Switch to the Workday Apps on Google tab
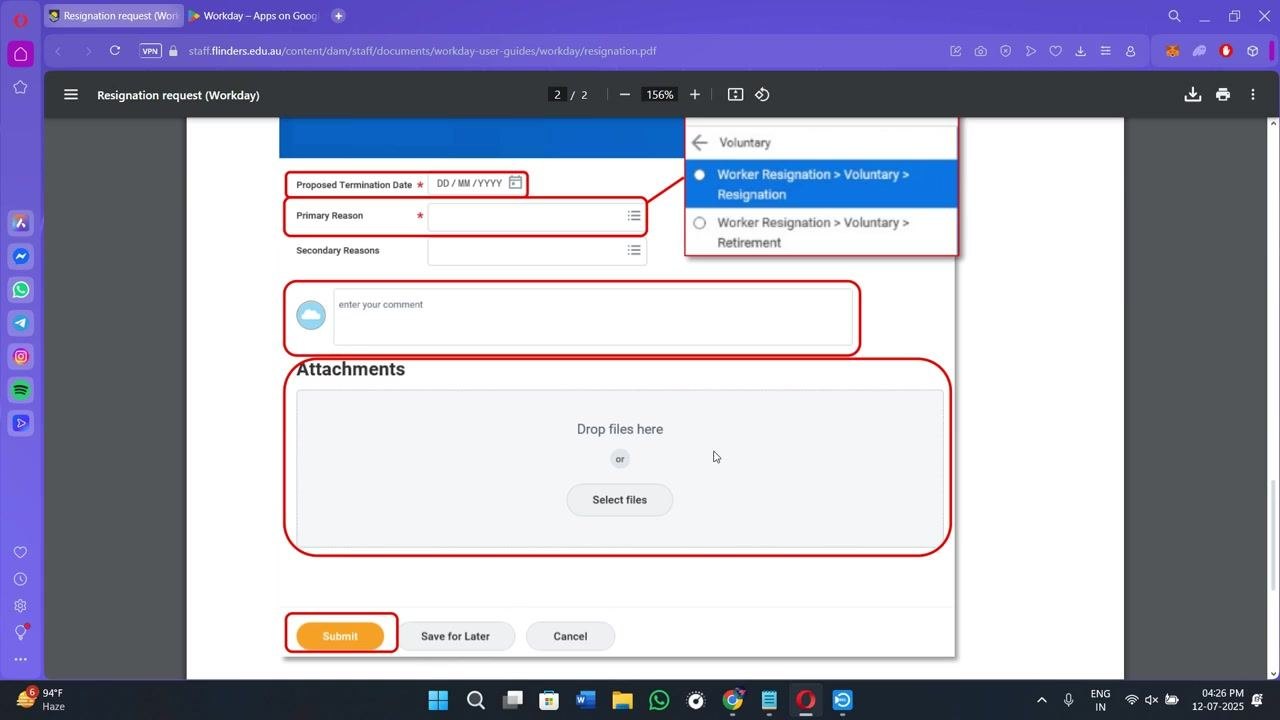The image size is (1280, 720). [x=254, y=16]
